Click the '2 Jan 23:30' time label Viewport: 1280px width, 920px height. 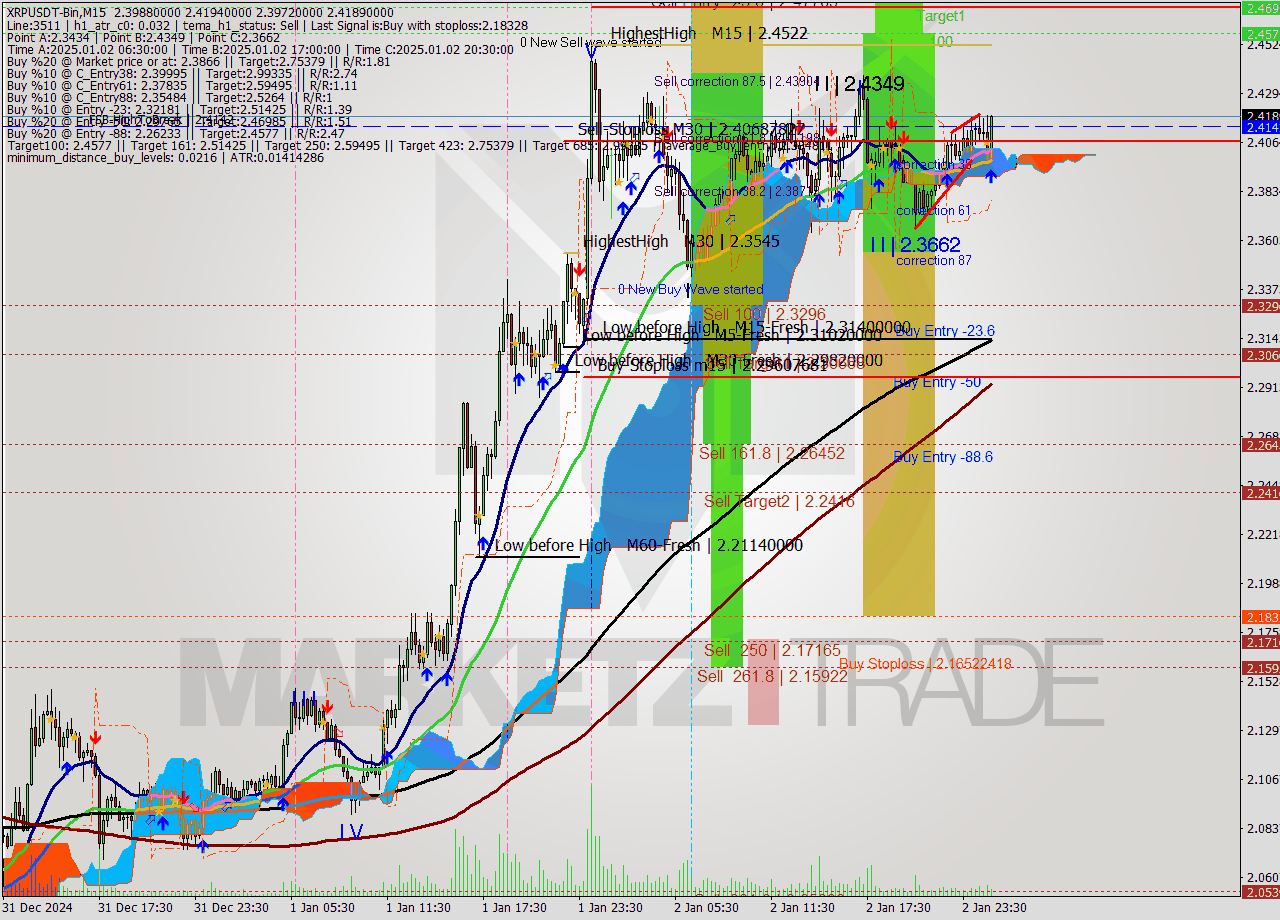coord(993,908)
